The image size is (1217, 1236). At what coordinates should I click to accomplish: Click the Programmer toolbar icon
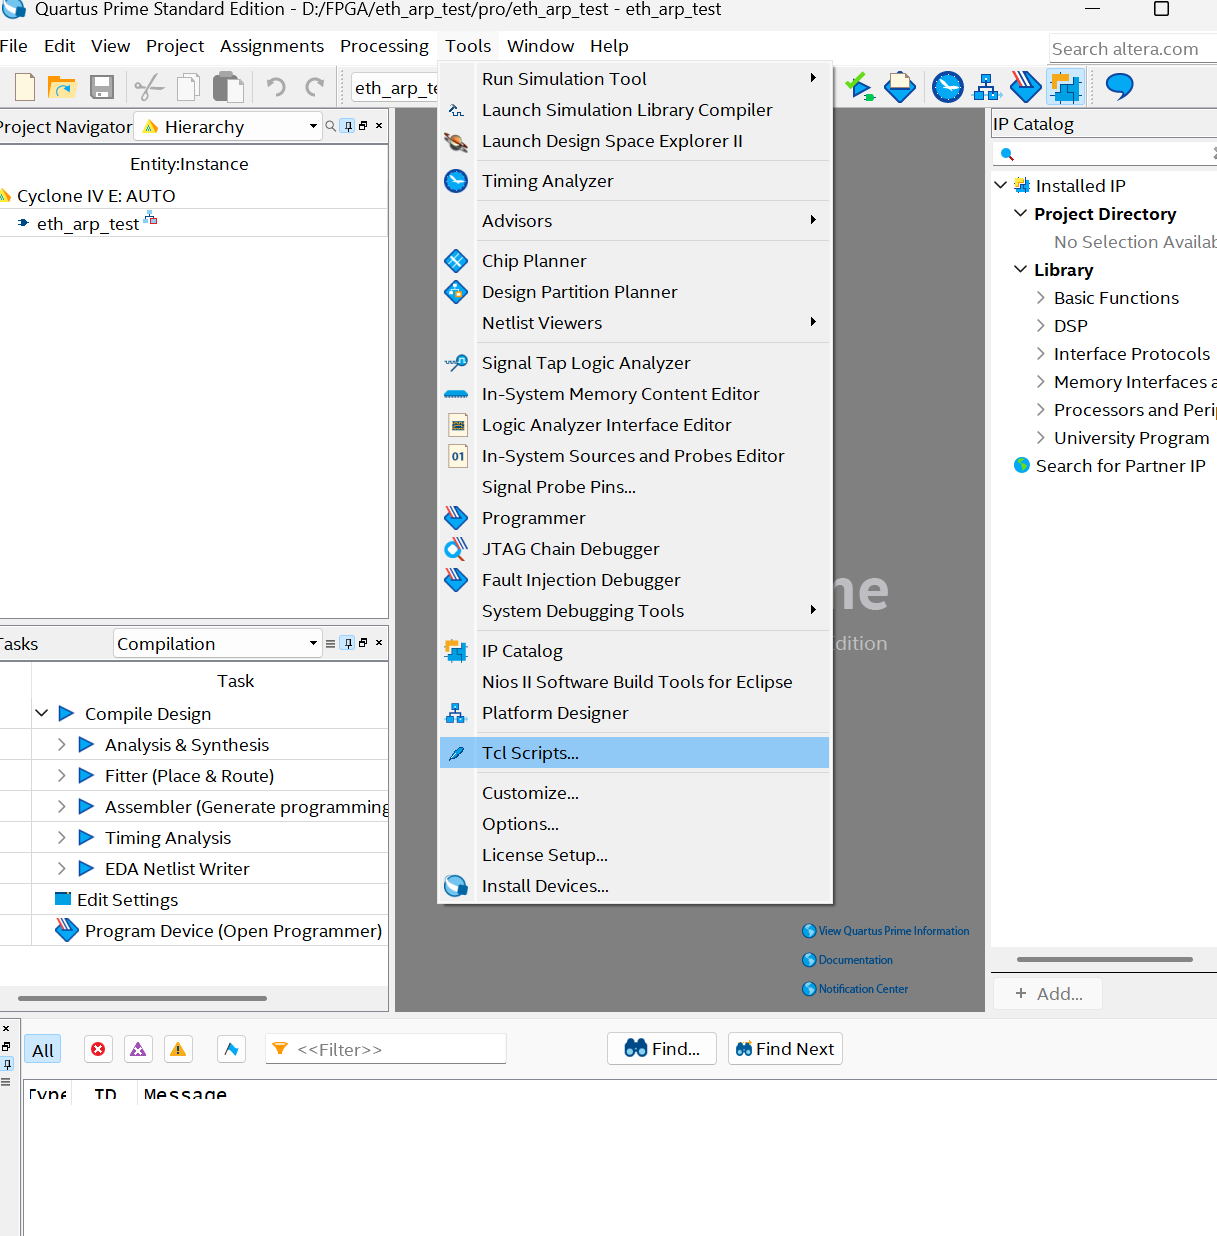pos(1026,88)
